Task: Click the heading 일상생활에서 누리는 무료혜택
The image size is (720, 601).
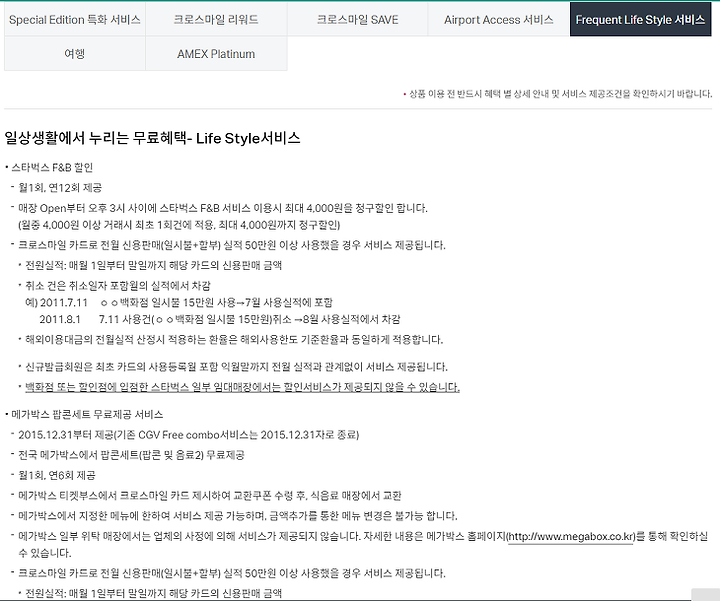Action: coord(152,138)
